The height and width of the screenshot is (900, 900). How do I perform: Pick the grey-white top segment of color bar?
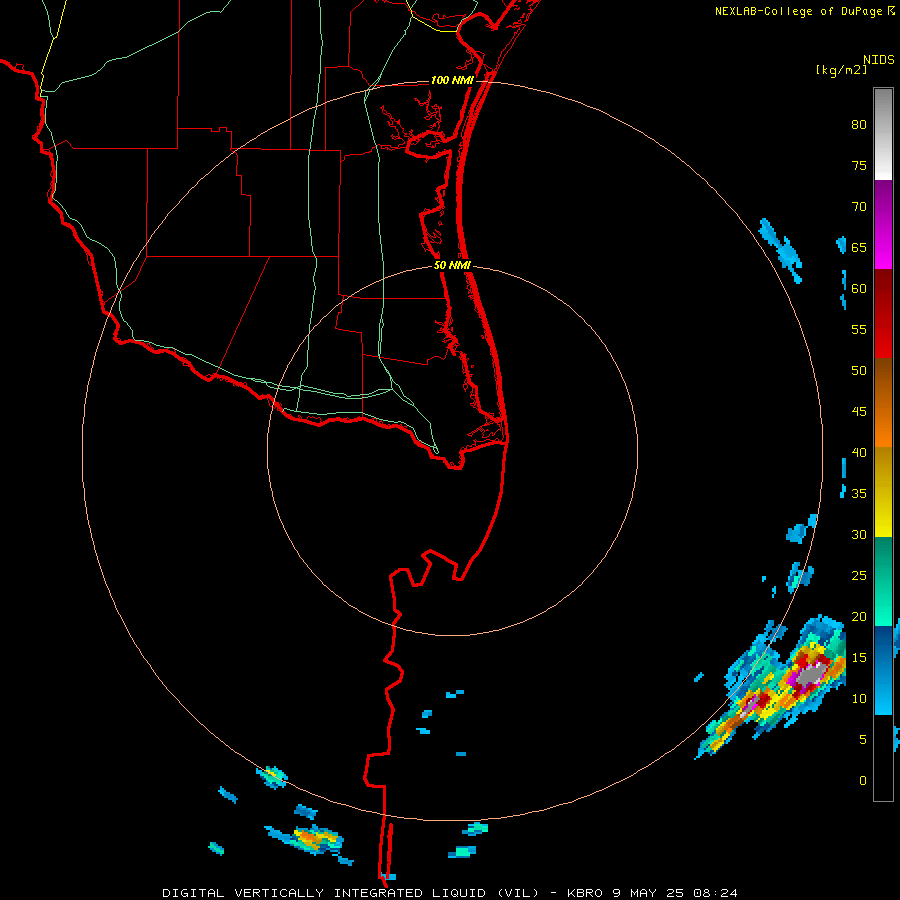883,134
